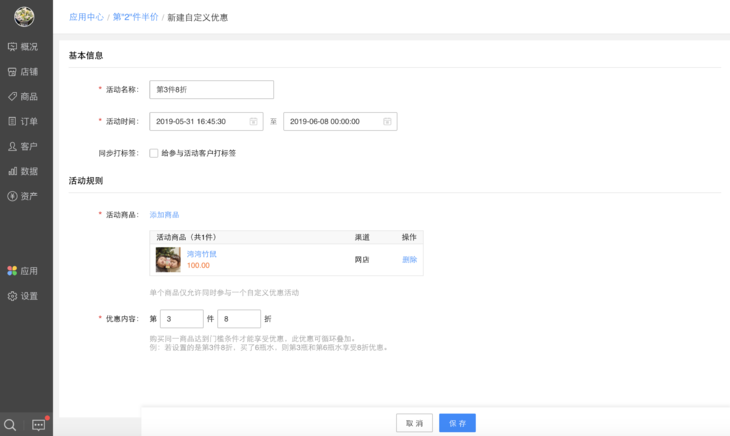The height and width of the screenshot is (436, 730).
Task: Open 资产 assets section
Action: [x=24, y=197]
